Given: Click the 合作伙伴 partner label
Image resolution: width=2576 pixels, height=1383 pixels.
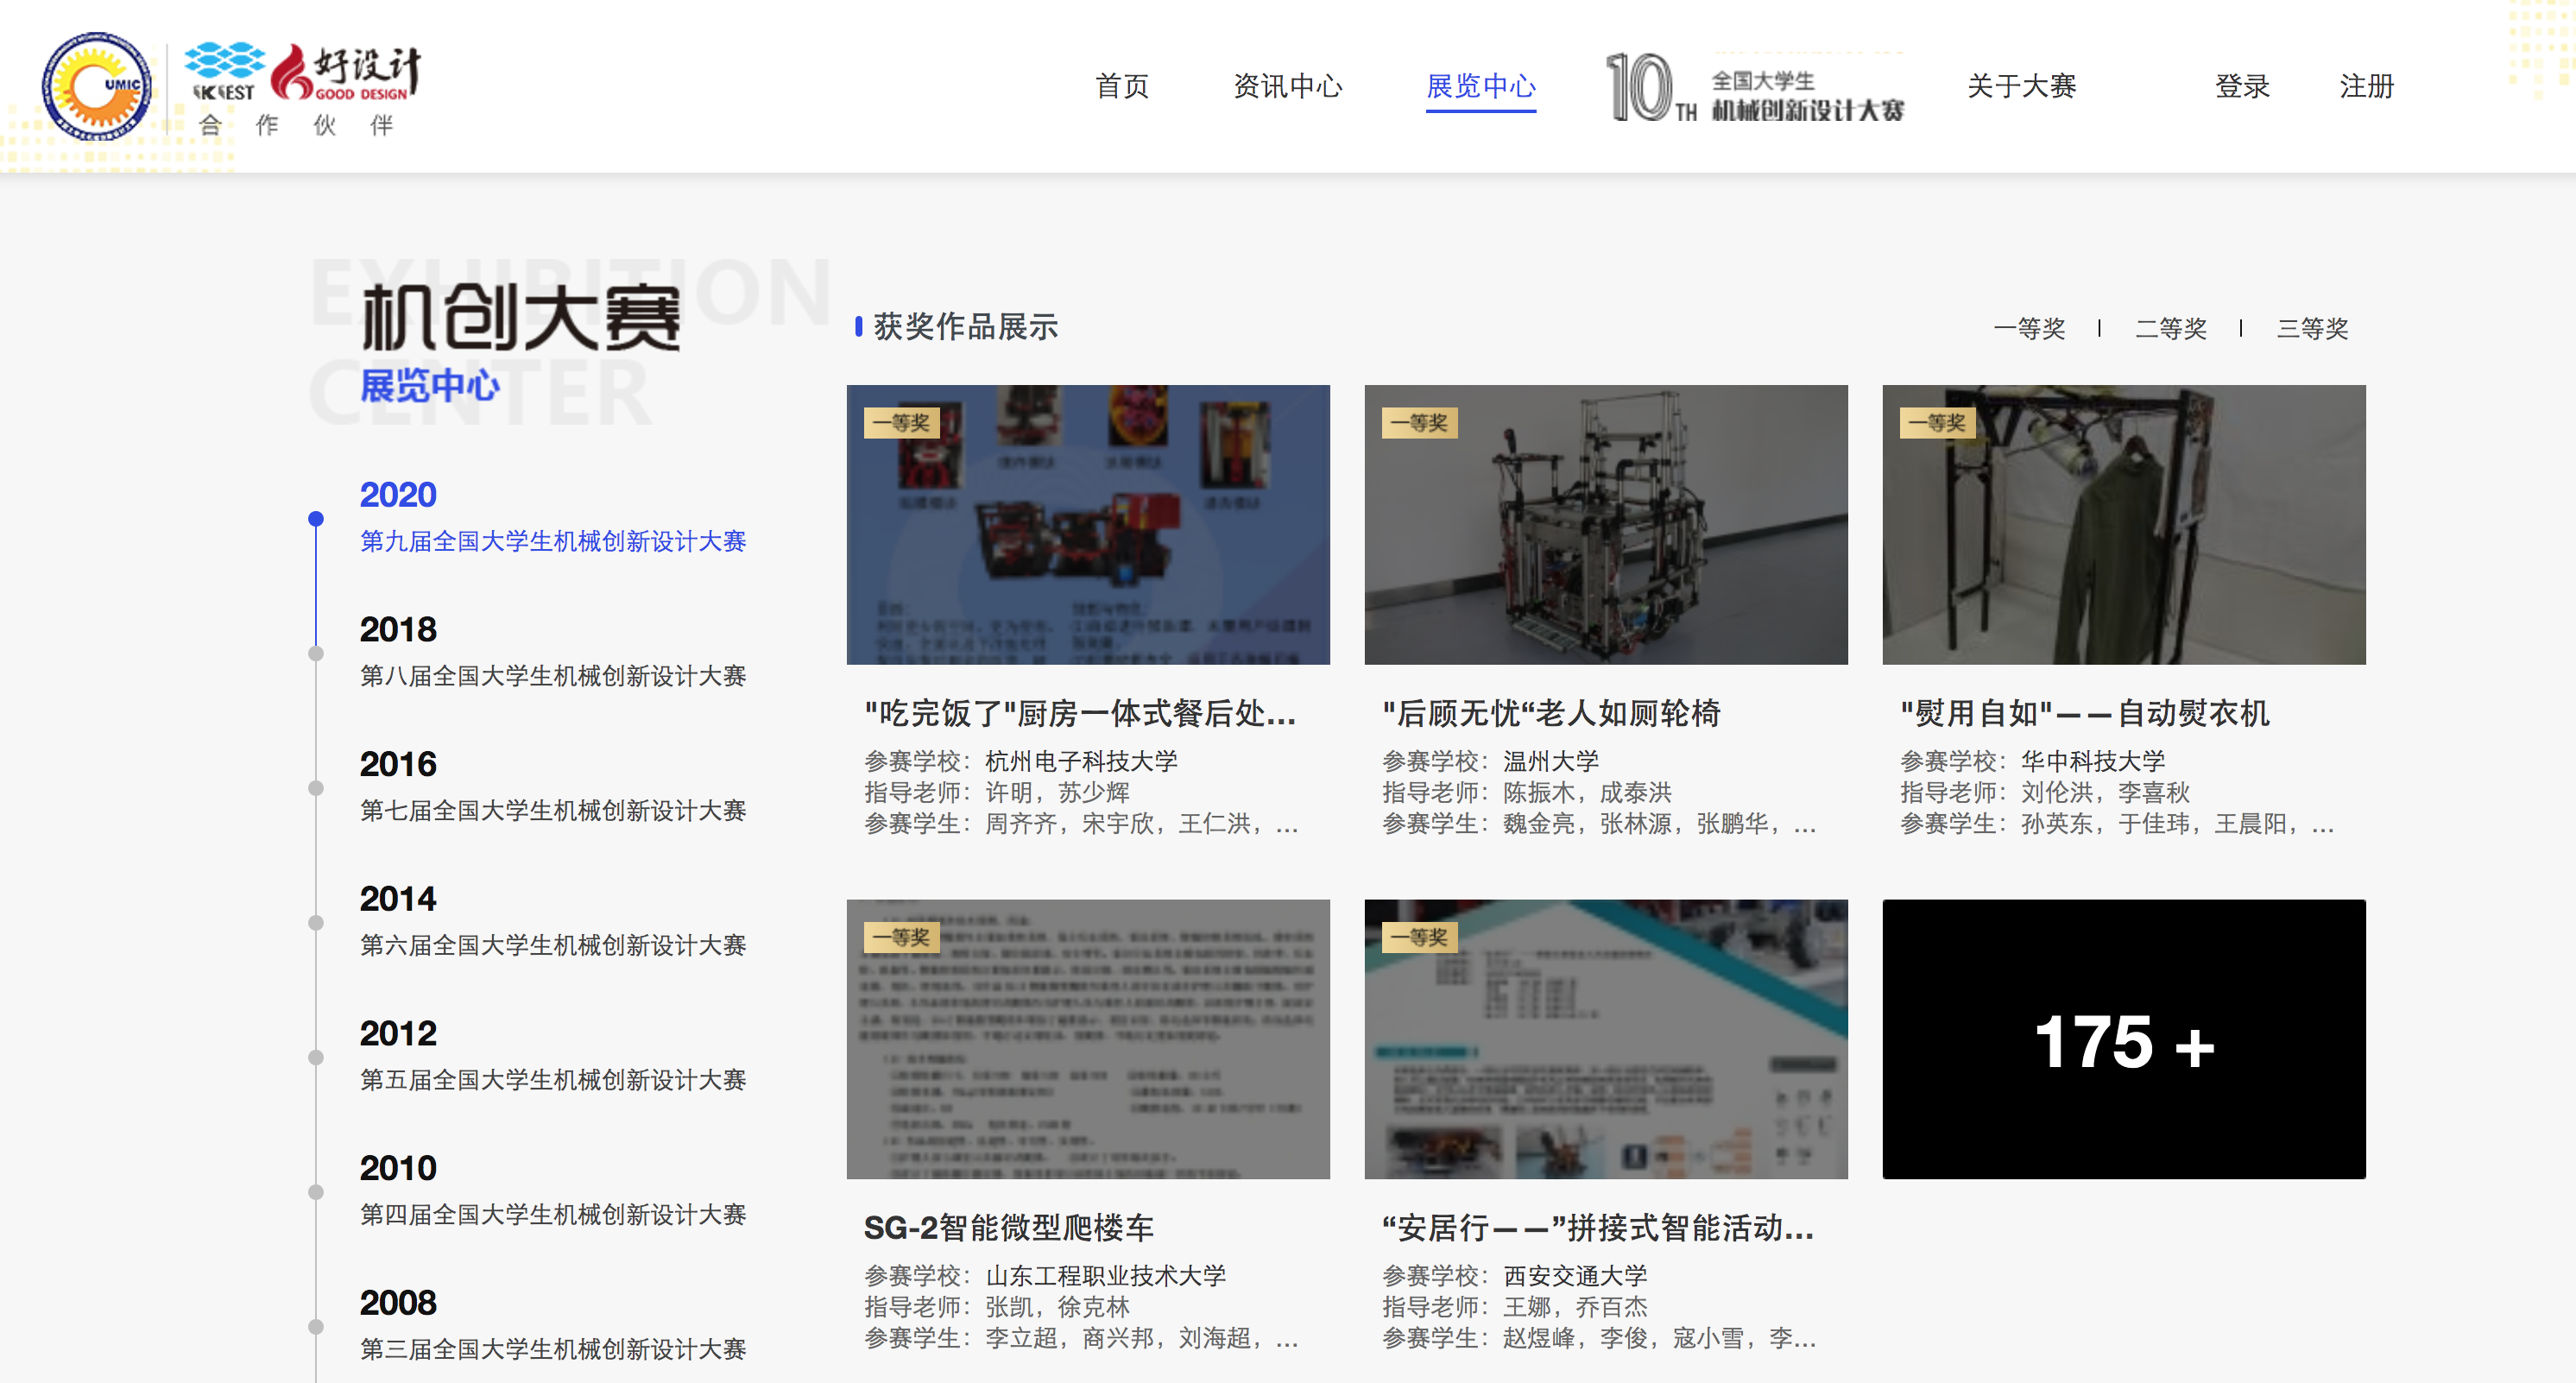Looking at the screenshot, I should 296,125.
